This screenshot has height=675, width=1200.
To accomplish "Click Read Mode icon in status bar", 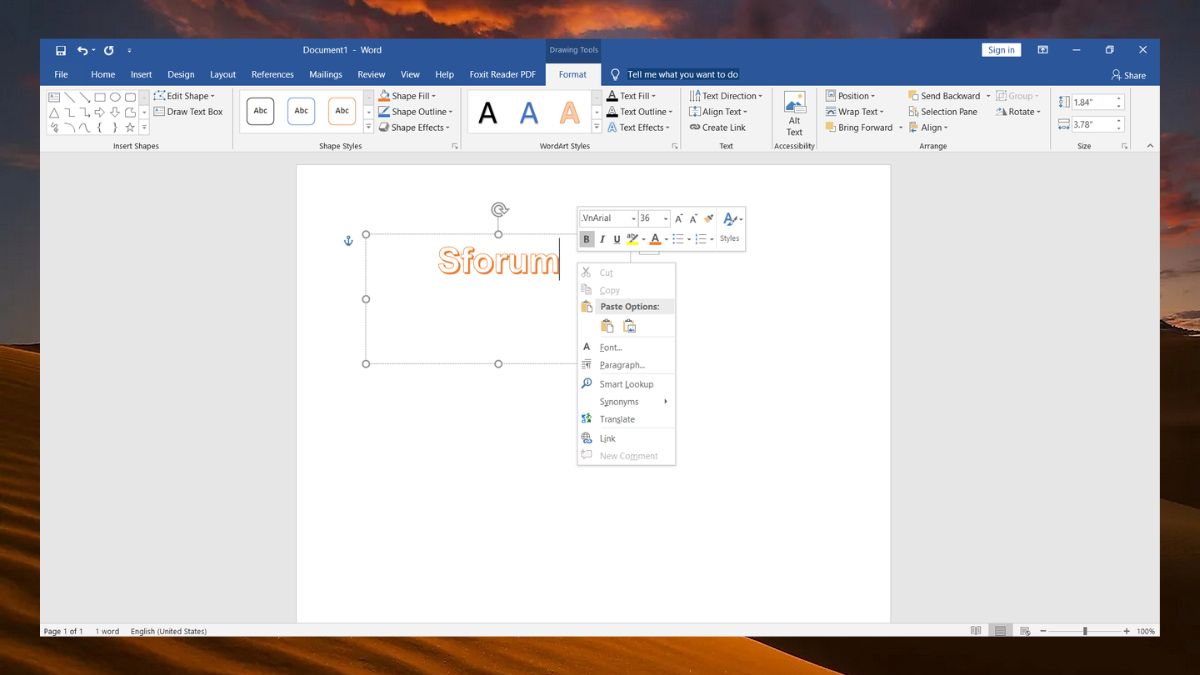I will (x=976, y=631).
